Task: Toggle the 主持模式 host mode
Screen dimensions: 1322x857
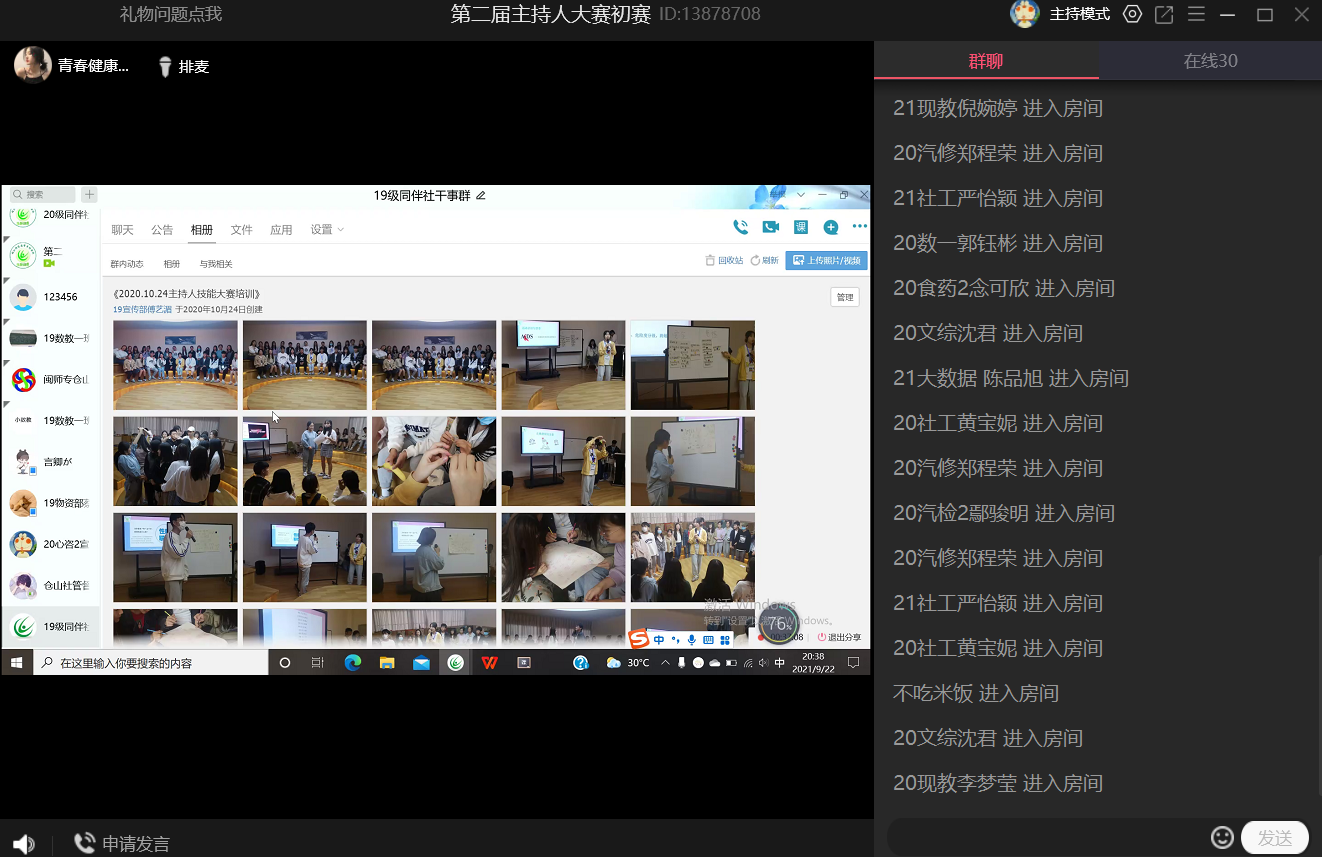Action: tap(1079, 15)
